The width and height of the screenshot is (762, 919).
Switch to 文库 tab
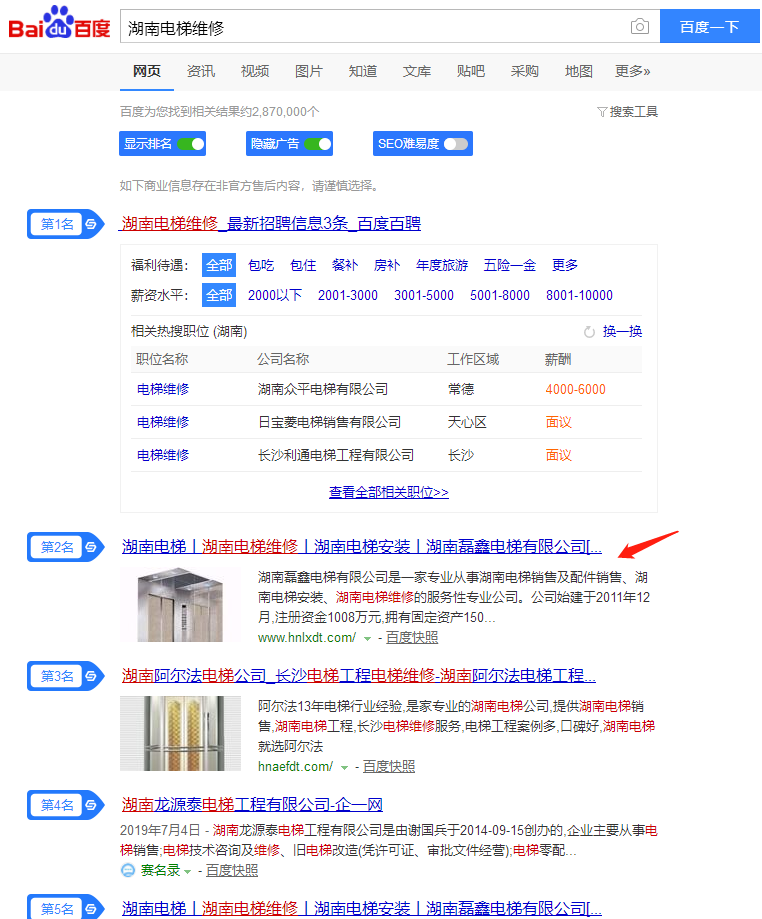click(417, 72)
